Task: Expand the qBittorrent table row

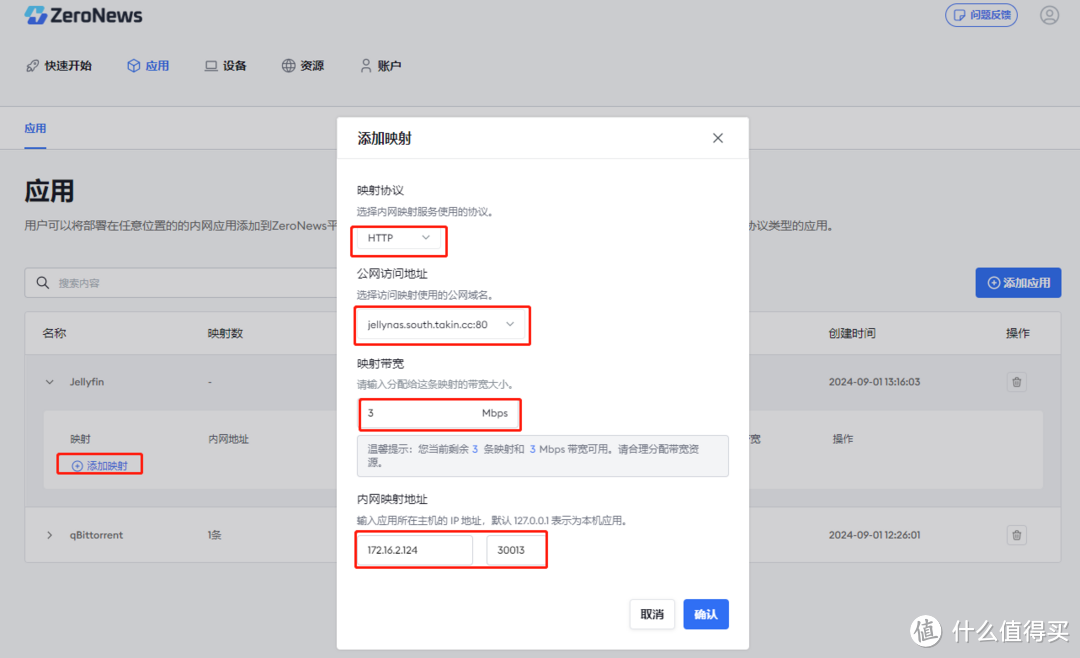Action: 49,535
